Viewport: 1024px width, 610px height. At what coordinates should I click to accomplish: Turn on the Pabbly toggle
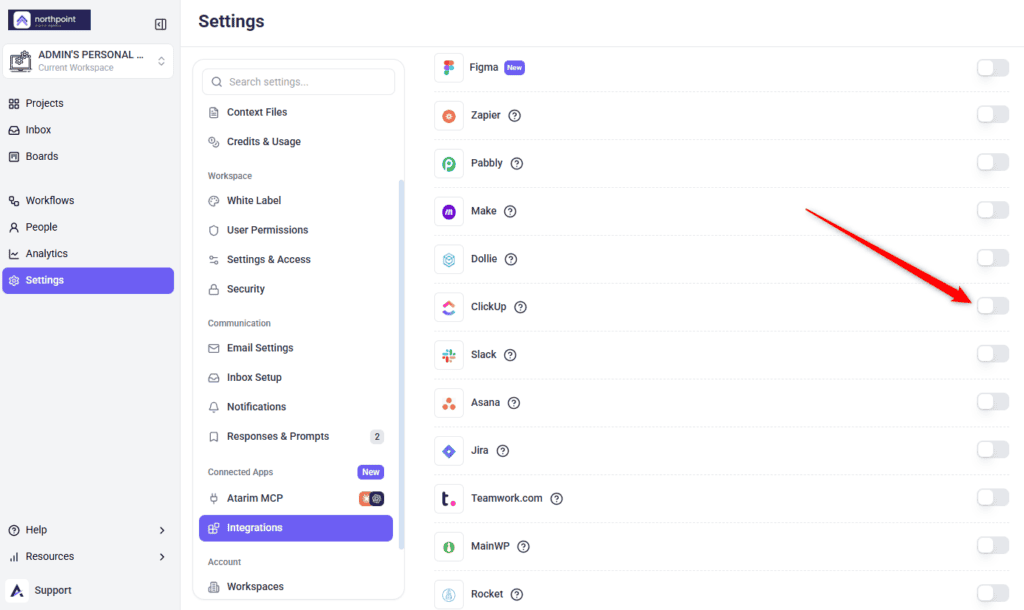[993, 162]
